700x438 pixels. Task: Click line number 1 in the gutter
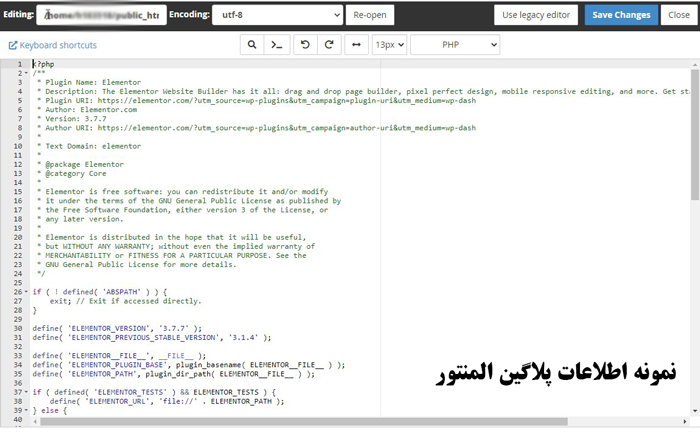[x=20, y=64]
